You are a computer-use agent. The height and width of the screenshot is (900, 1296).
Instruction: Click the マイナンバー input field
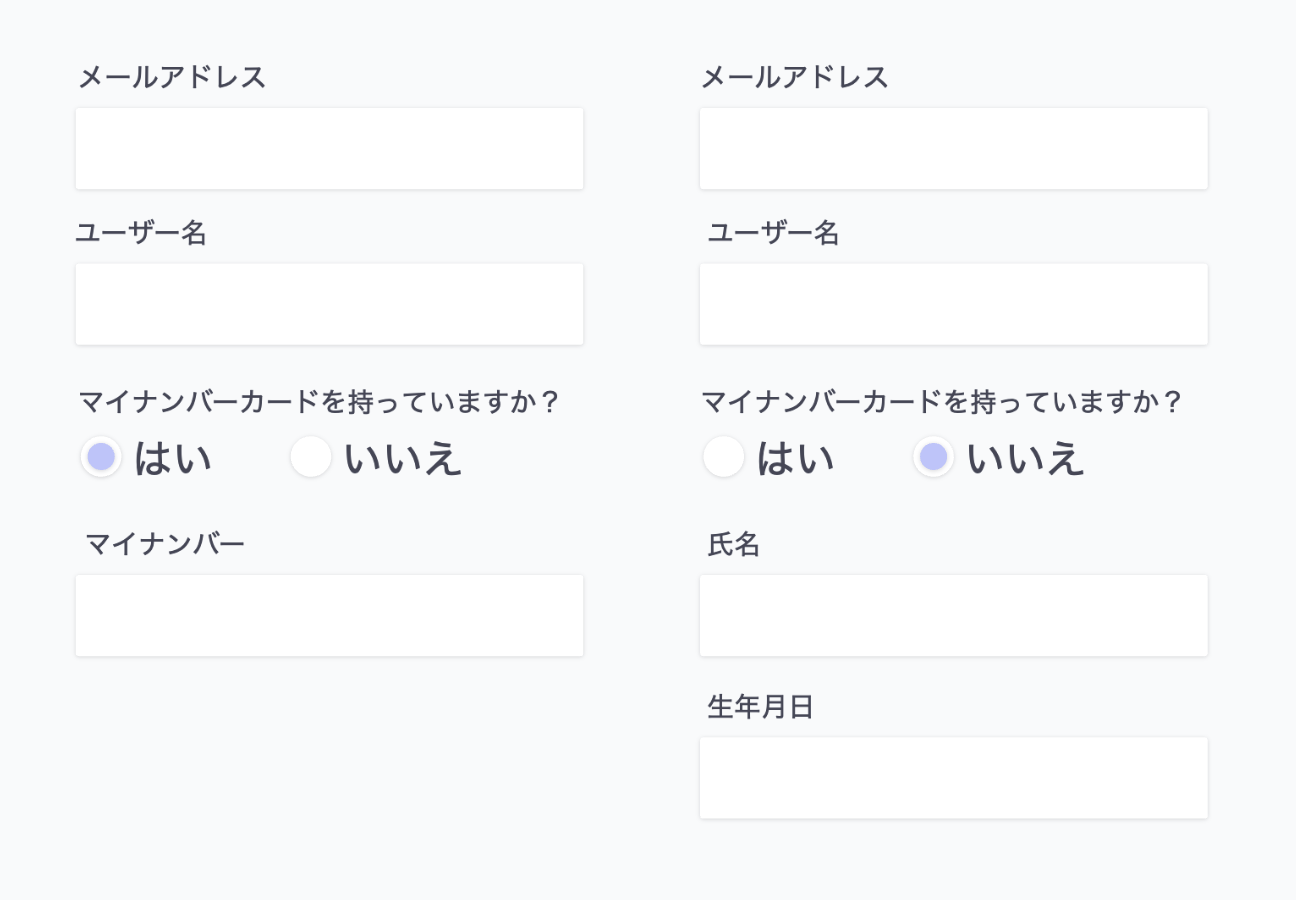pos(329,615)
